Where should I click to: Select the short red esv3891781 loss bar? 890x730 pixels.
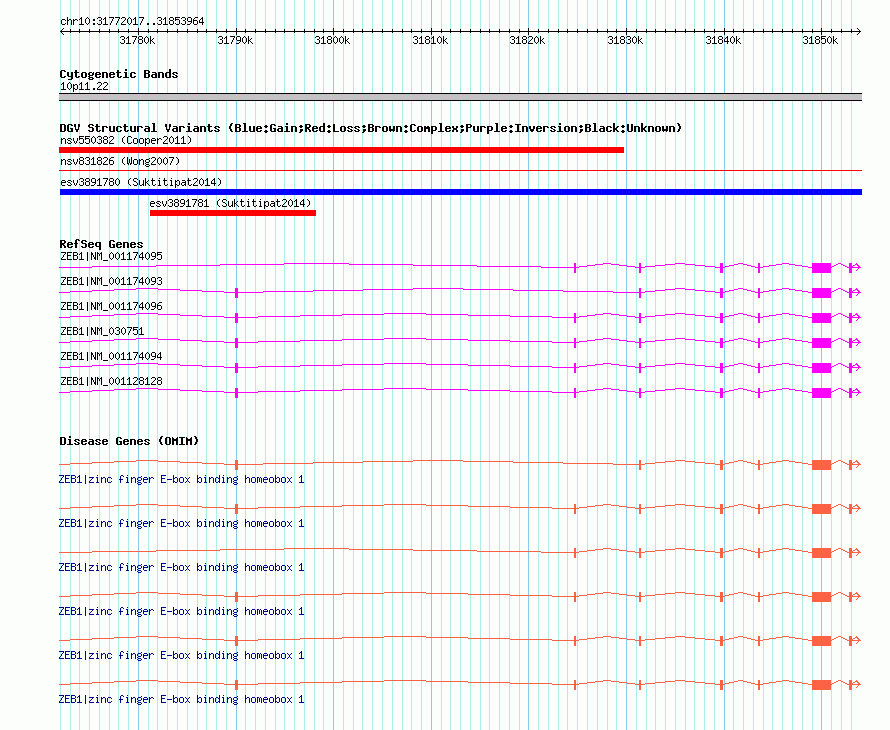232,212
